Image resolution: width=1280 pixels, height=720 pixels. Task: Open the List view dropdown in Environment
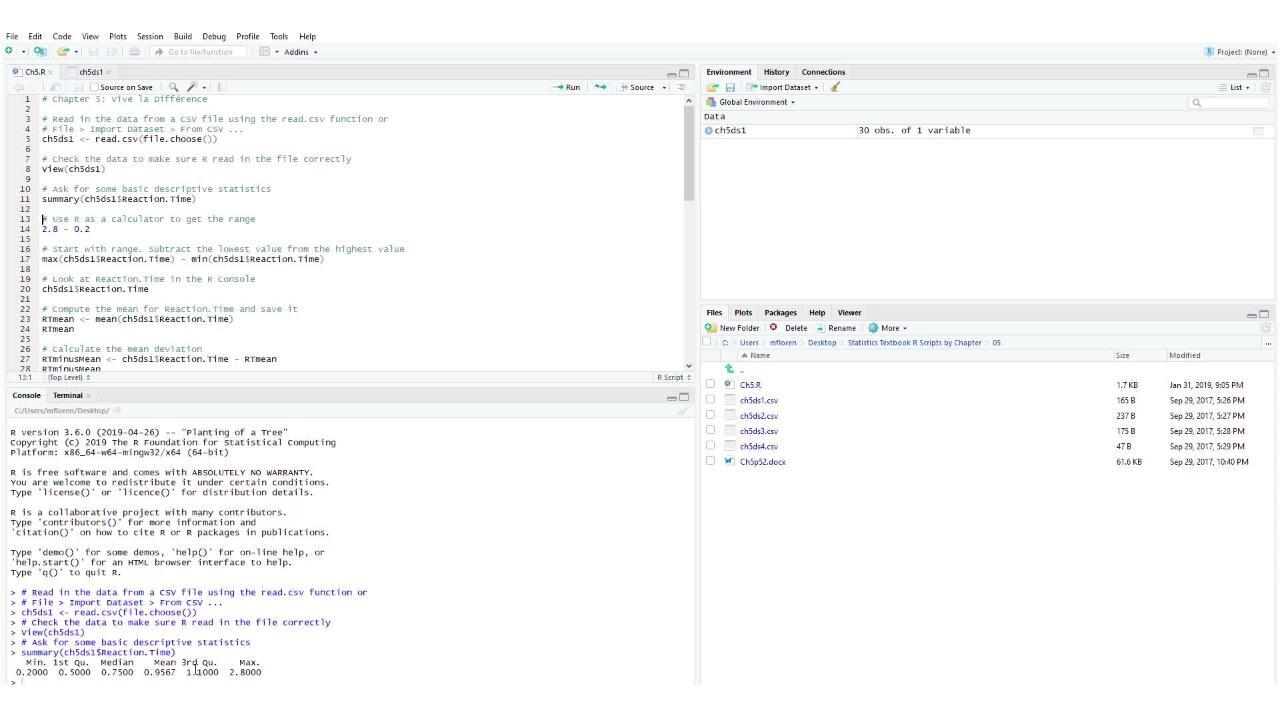tap(1235, 87)
